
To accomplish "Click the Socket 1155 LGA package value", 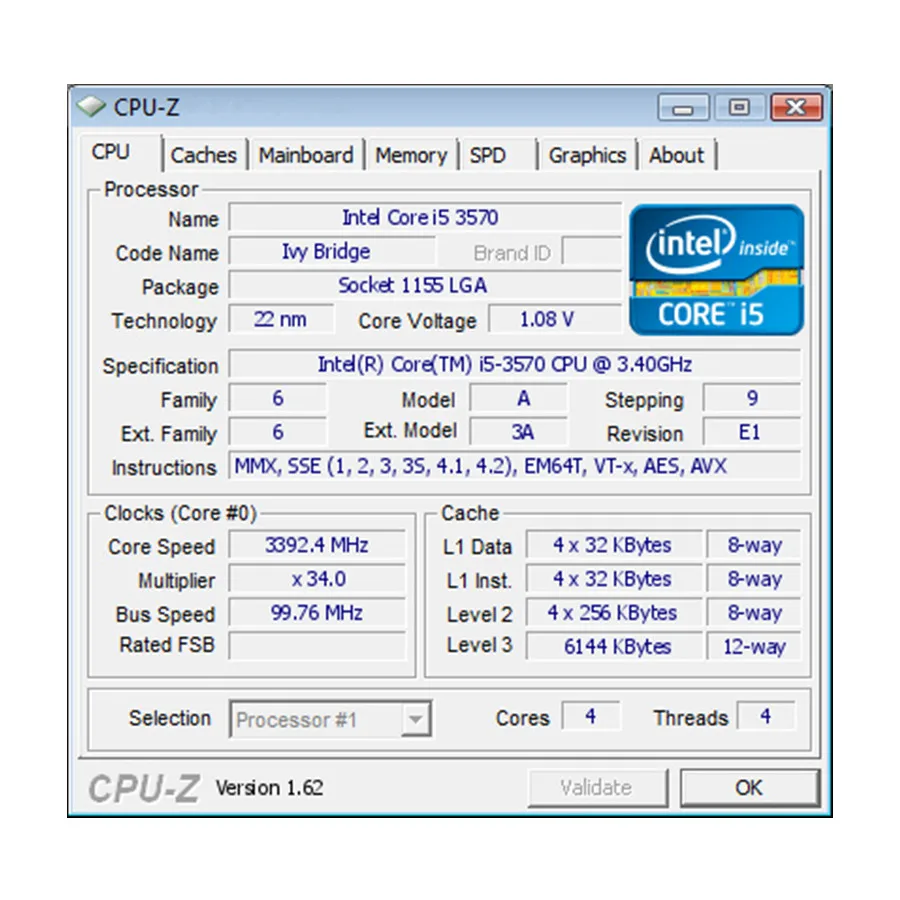I will 425,285.
